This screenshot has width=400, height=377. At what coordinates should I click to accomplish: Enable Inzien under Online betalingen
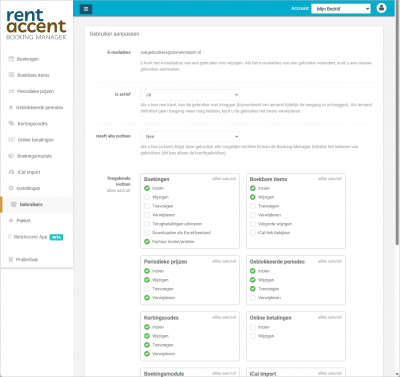(253, 327)
